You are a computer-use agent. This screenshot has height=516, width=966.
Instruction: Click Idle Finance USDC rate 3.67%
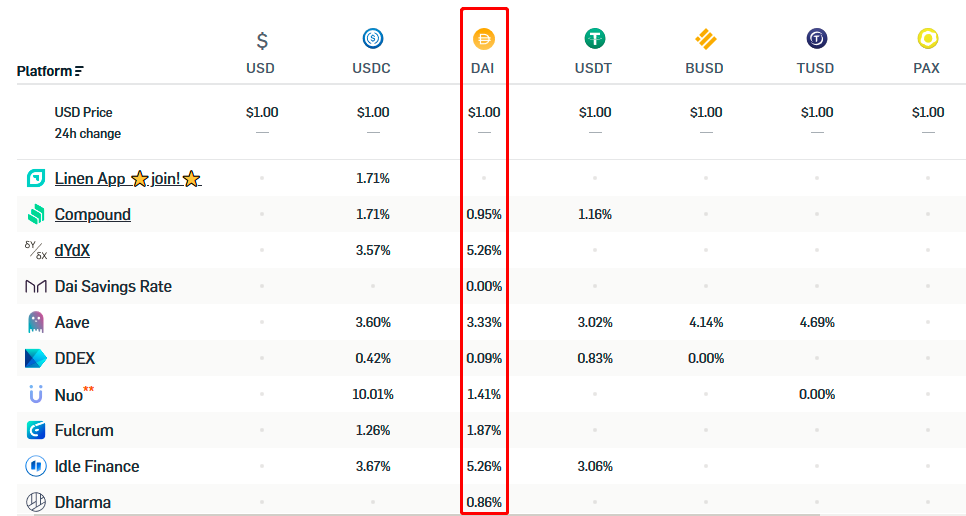pyautogui.click(x=373, y=466)
